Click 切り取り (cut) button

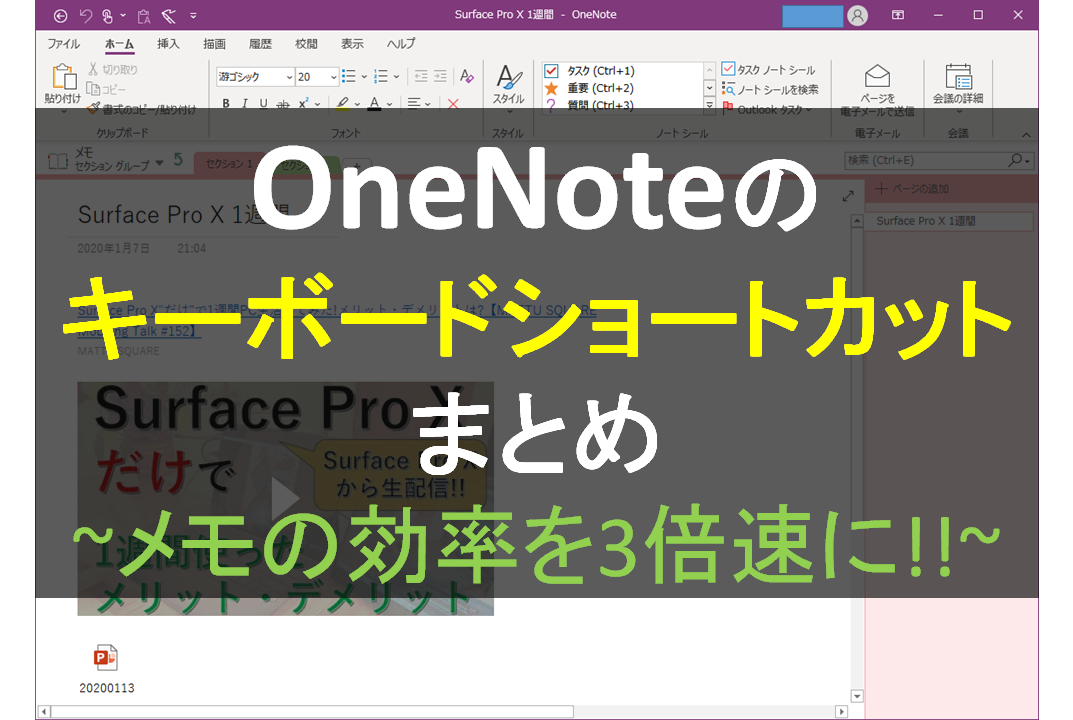coord(113,70)
